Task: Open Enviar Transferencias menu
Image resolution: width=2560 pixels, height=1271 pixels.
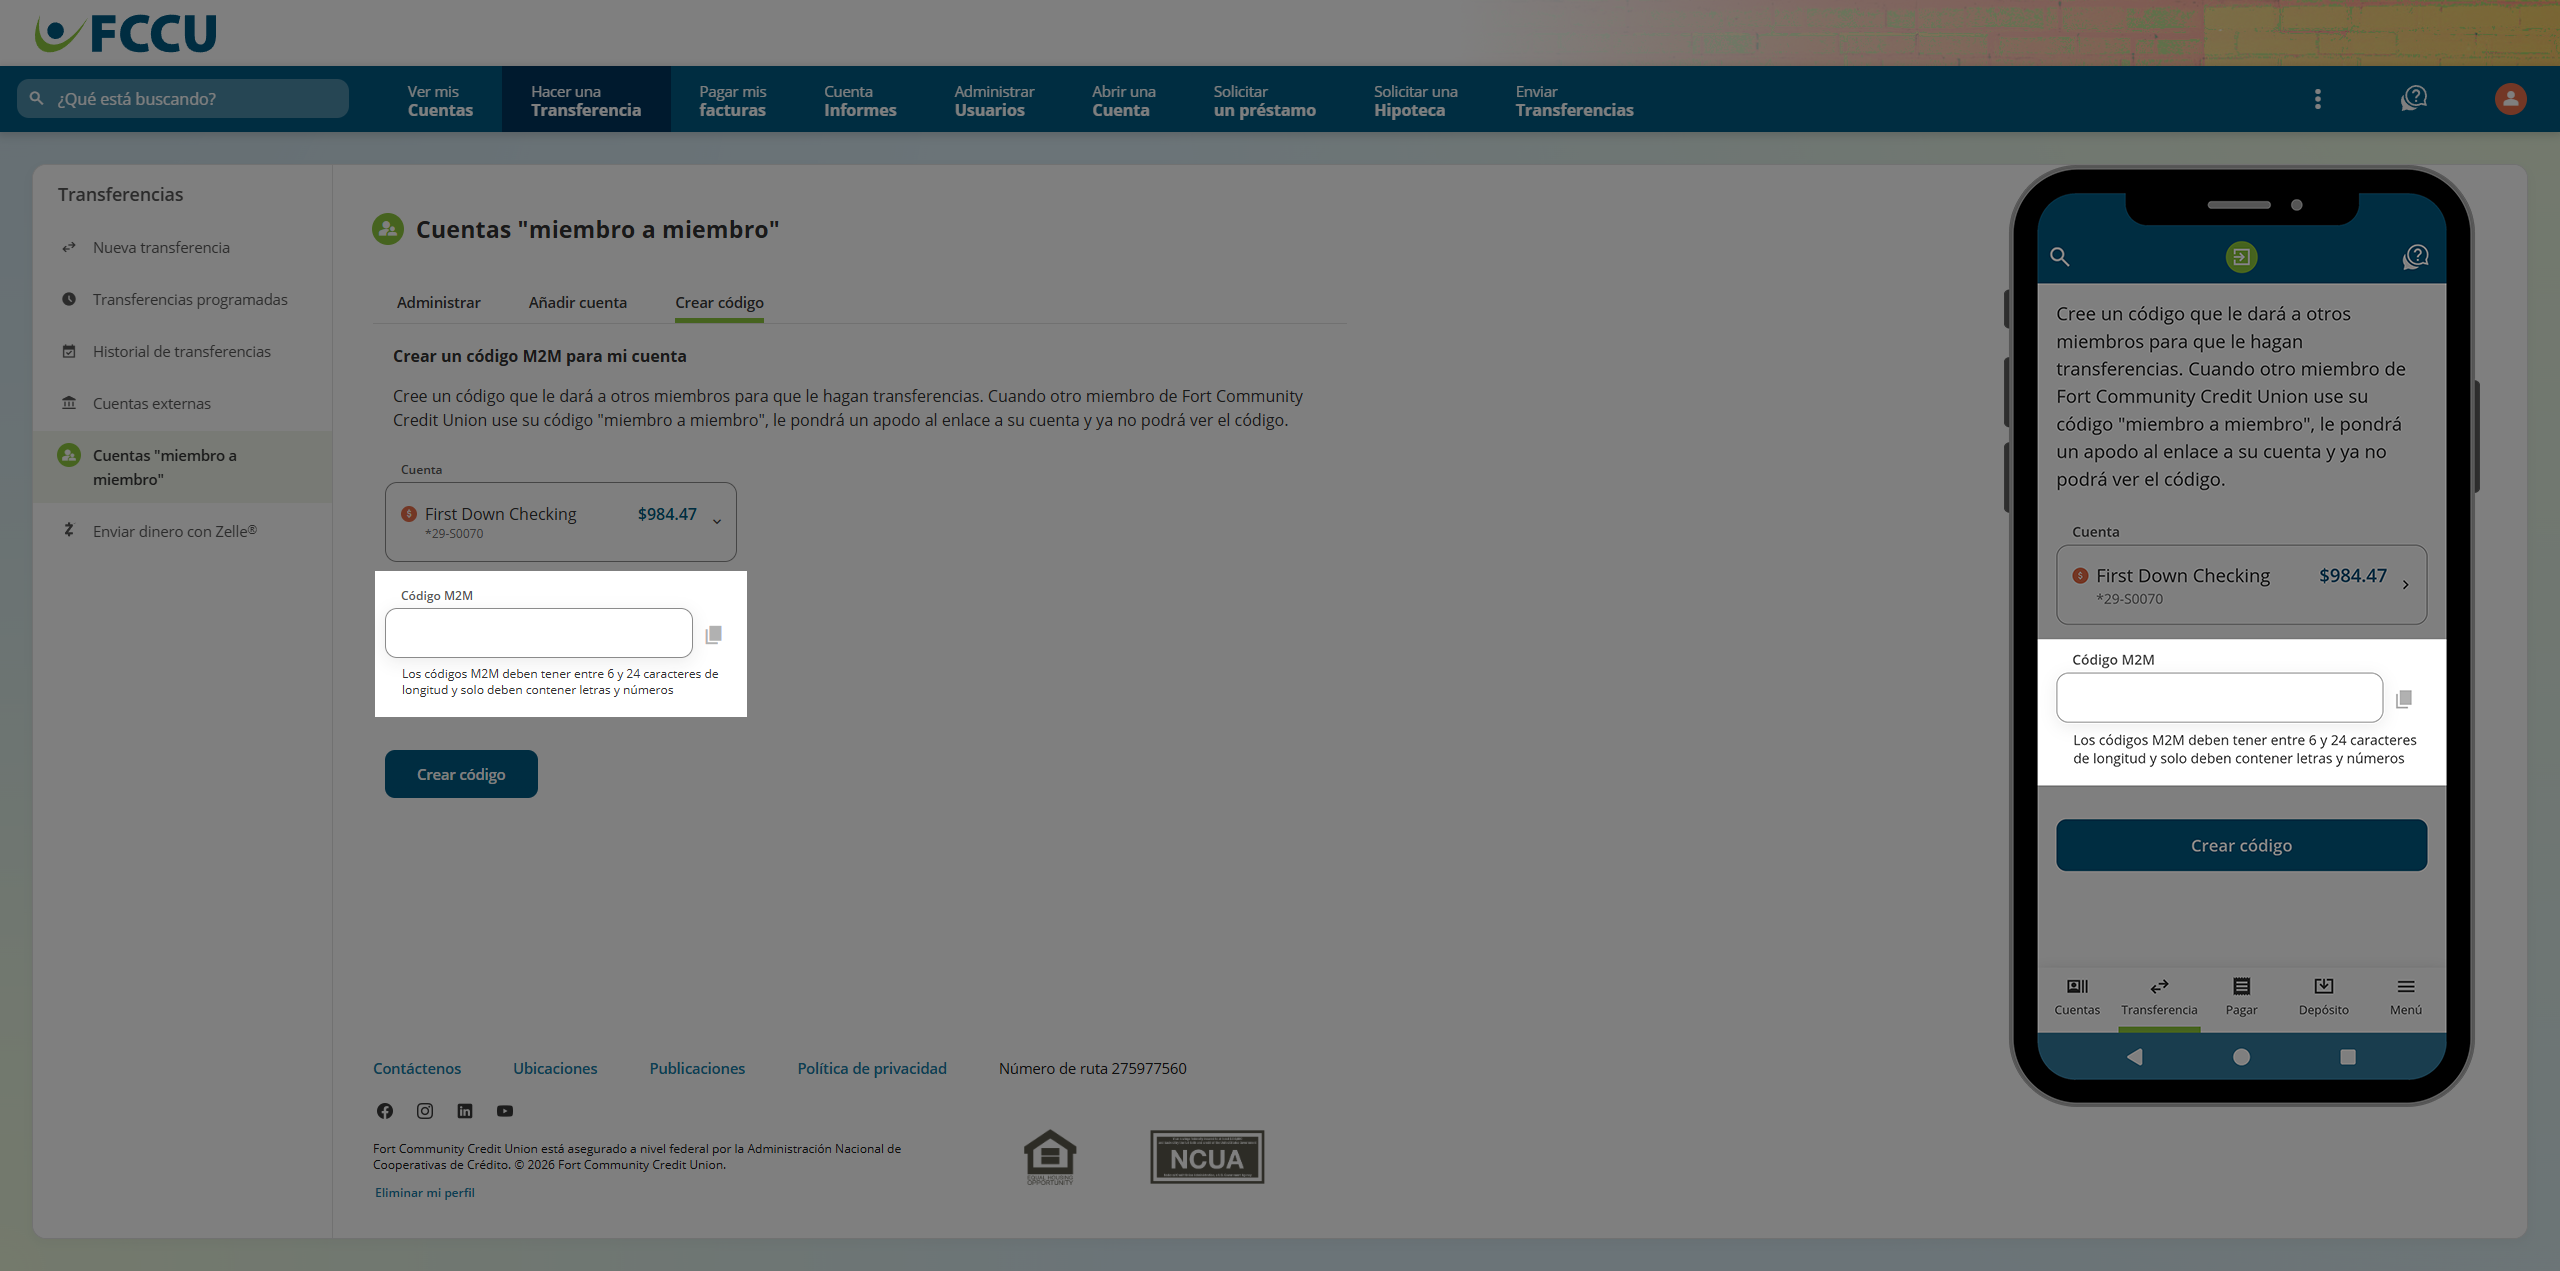Action: 1574,99
